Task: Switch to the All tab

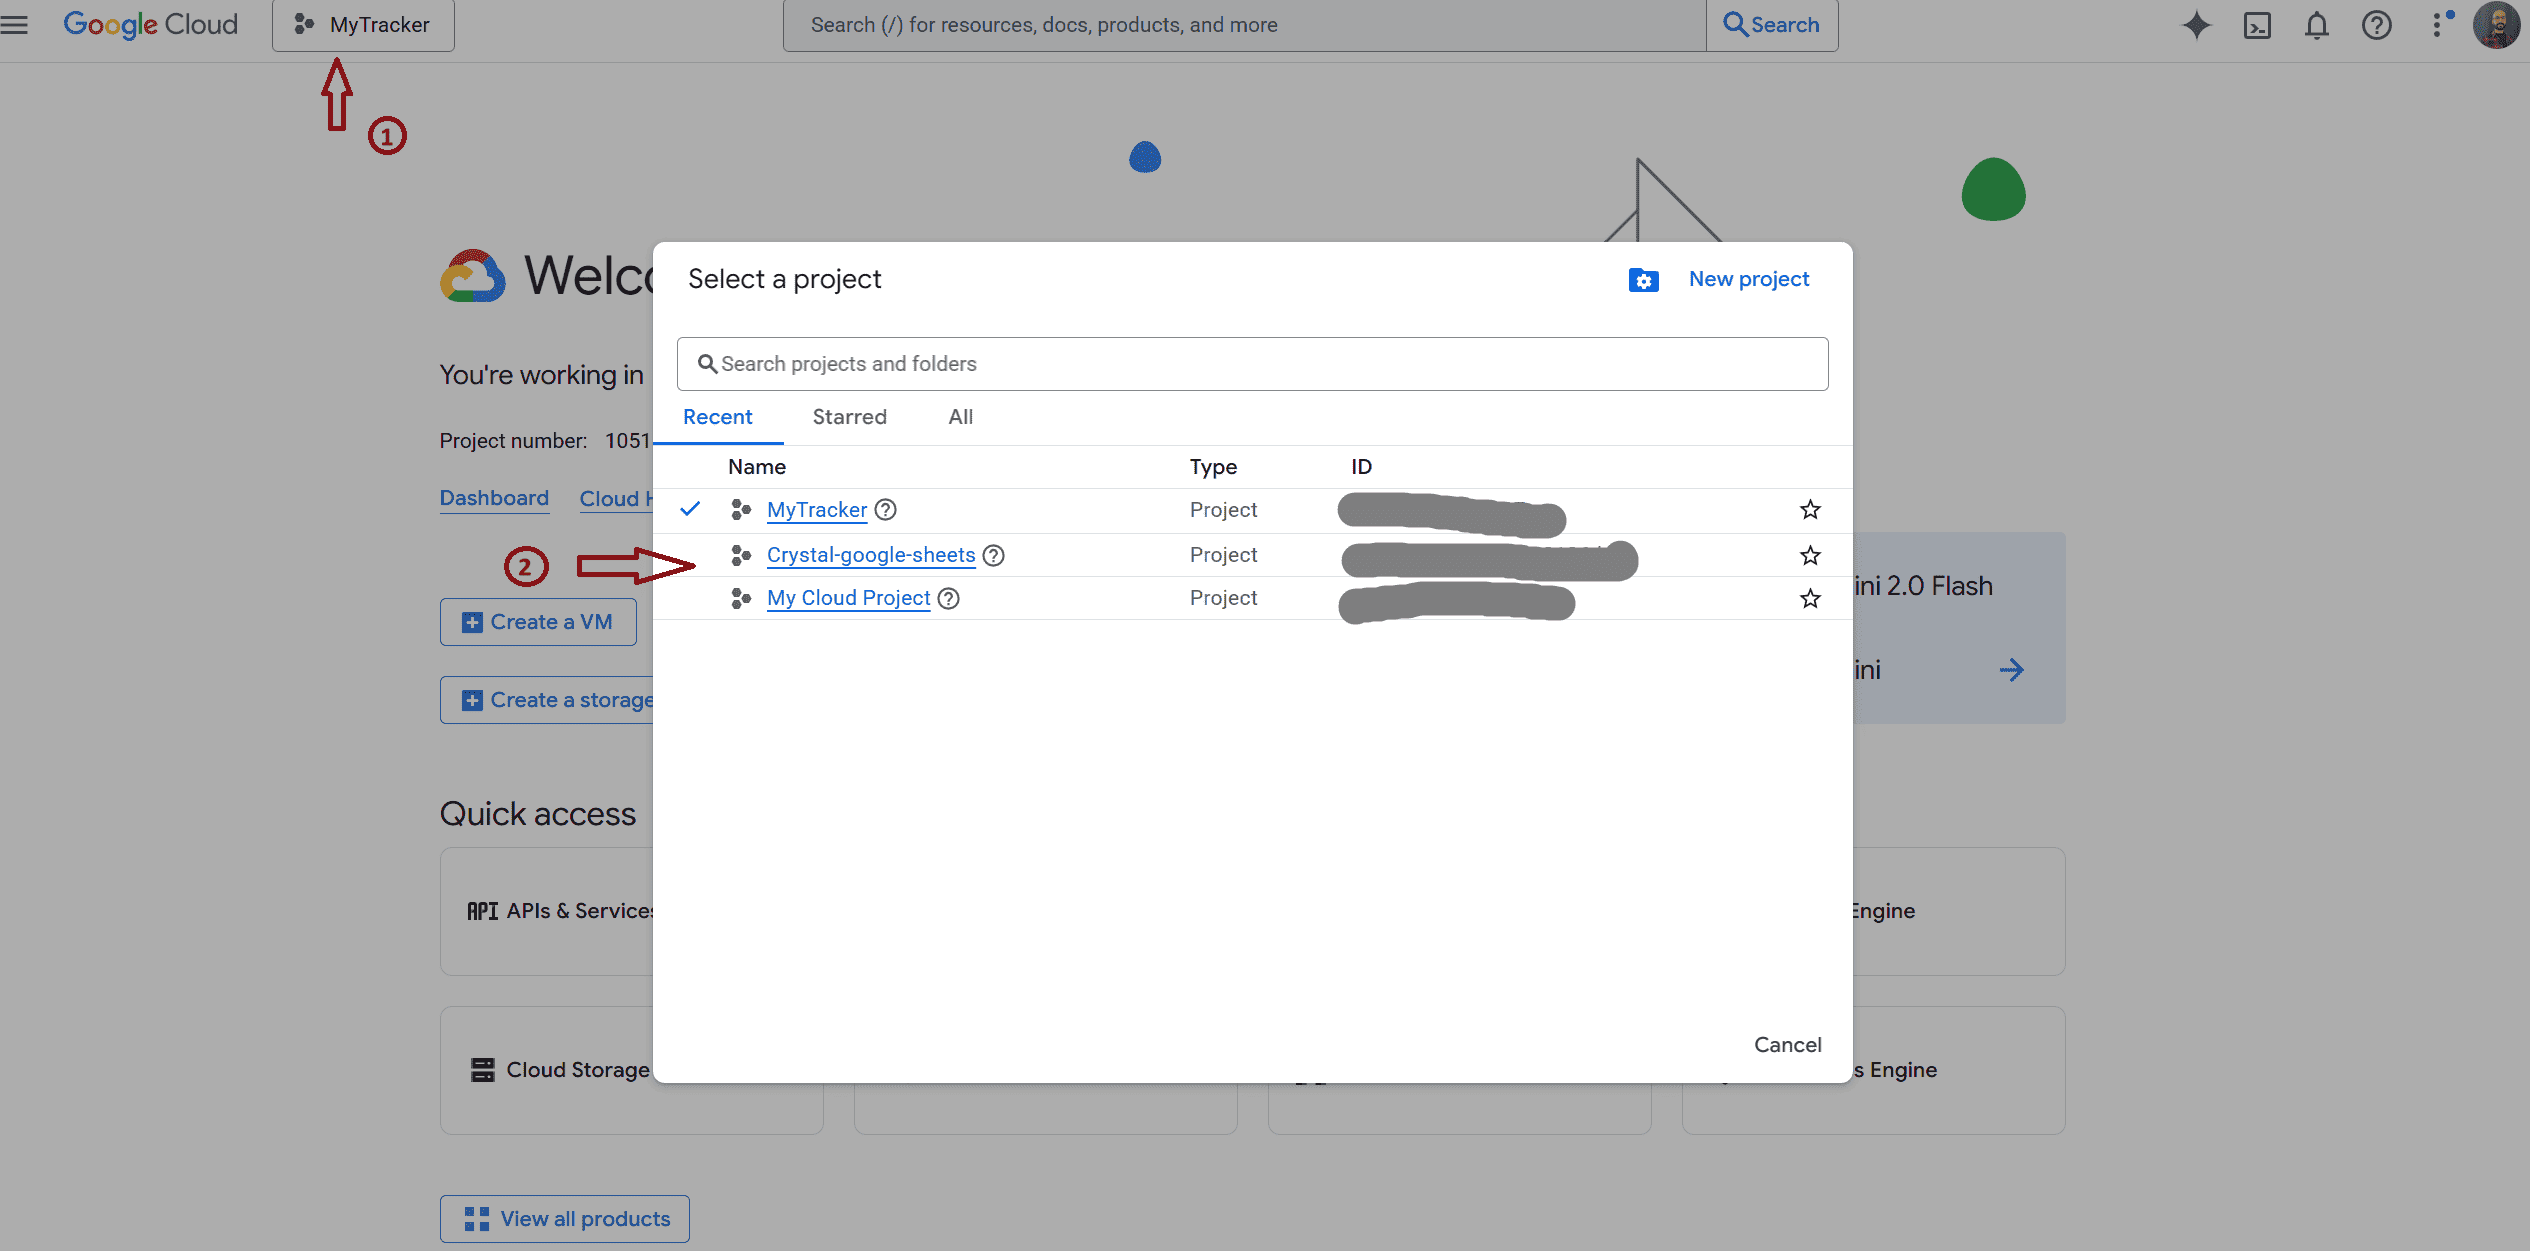Action: (961, 417)
